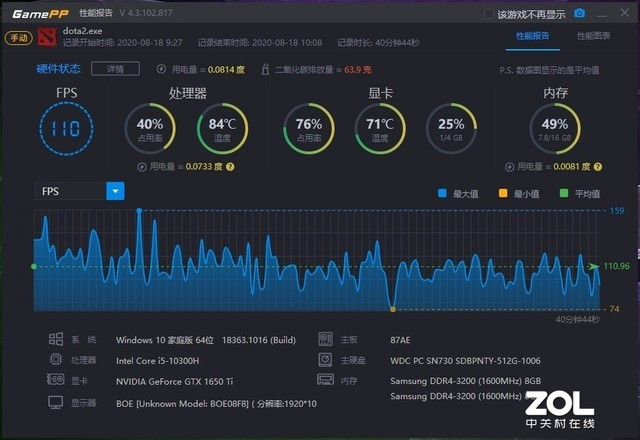Click the memory power usage icon

509,167
